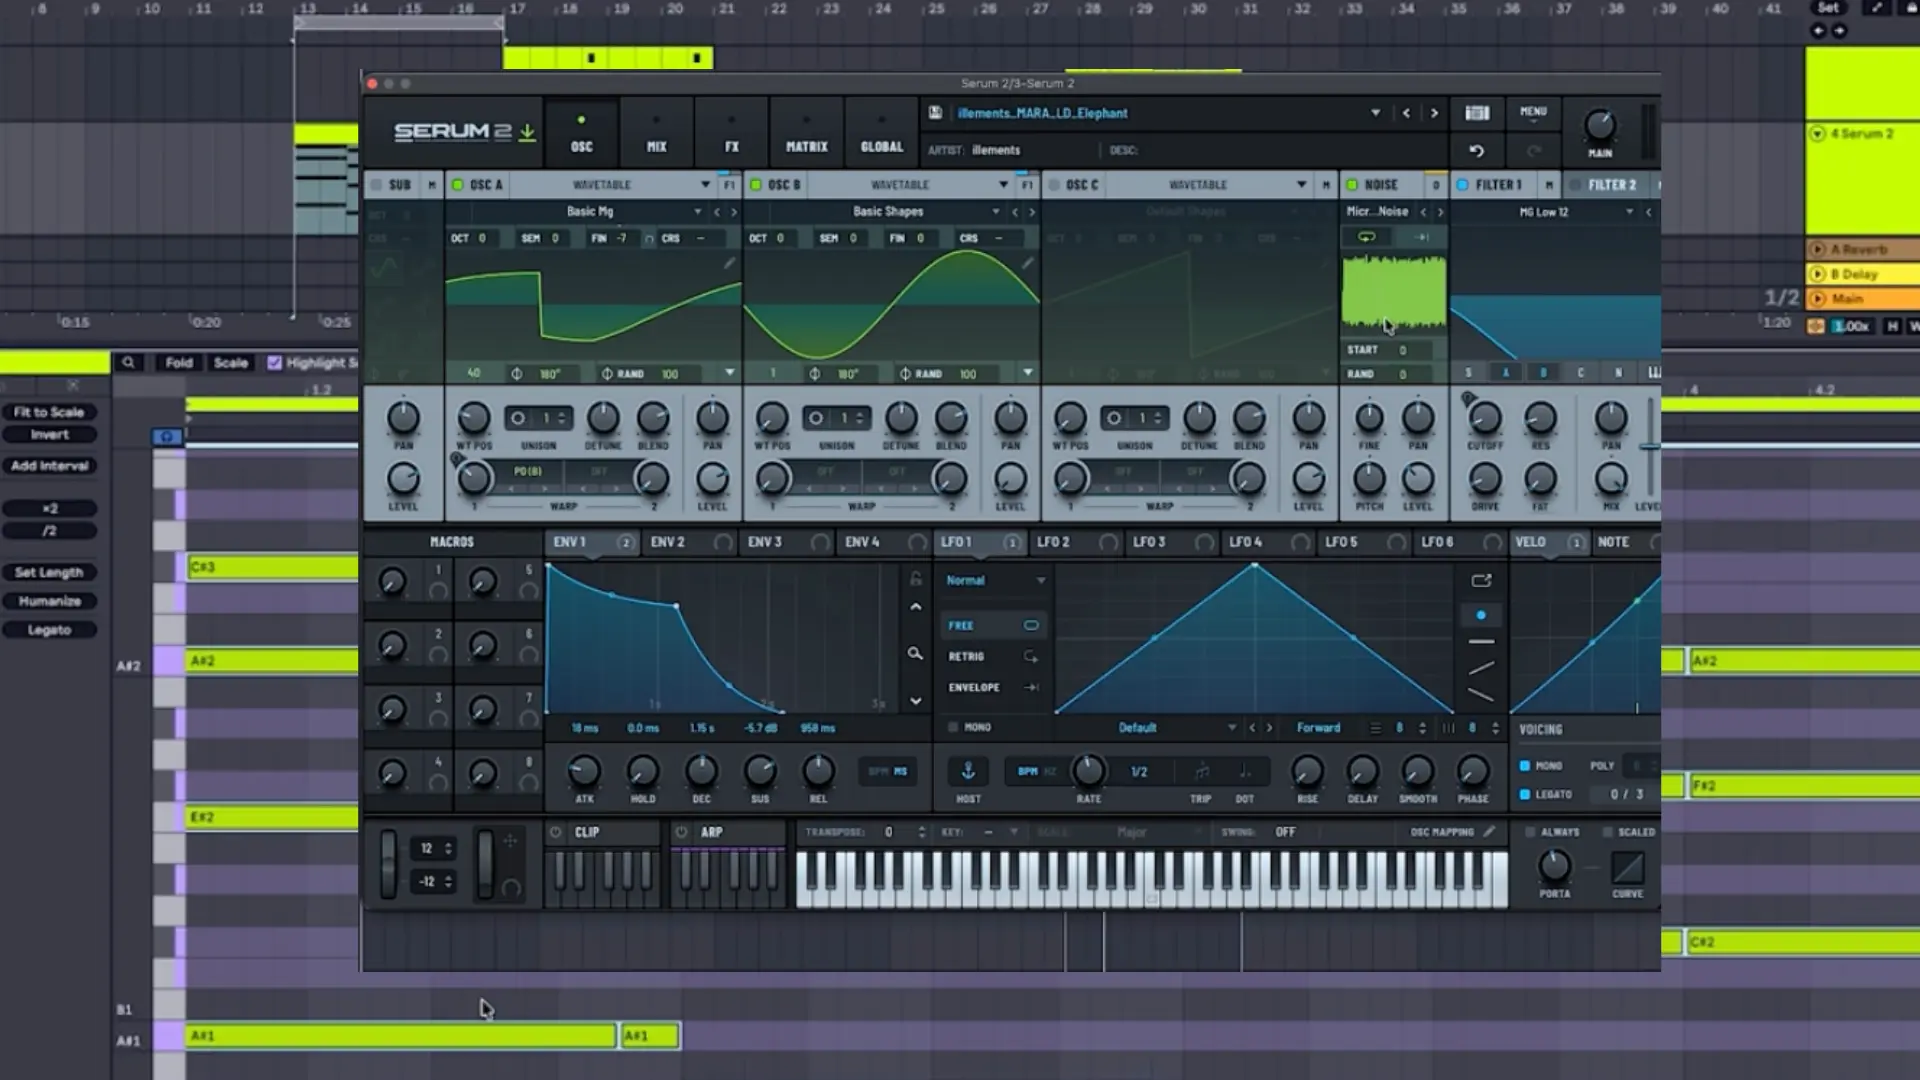The image size is (1920, 1080).
Task: Click envelope zoom magnifier icon
Action: 915,653
